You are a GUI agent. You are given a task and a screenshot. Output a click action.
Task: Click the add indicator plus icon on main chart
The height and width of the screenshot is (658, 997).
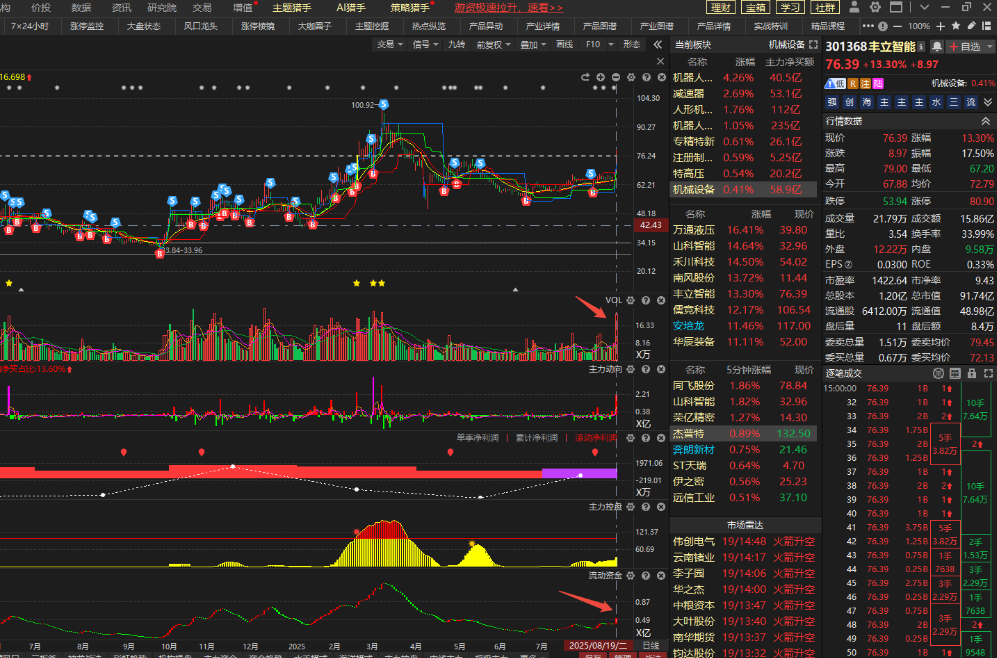[600, 77]
